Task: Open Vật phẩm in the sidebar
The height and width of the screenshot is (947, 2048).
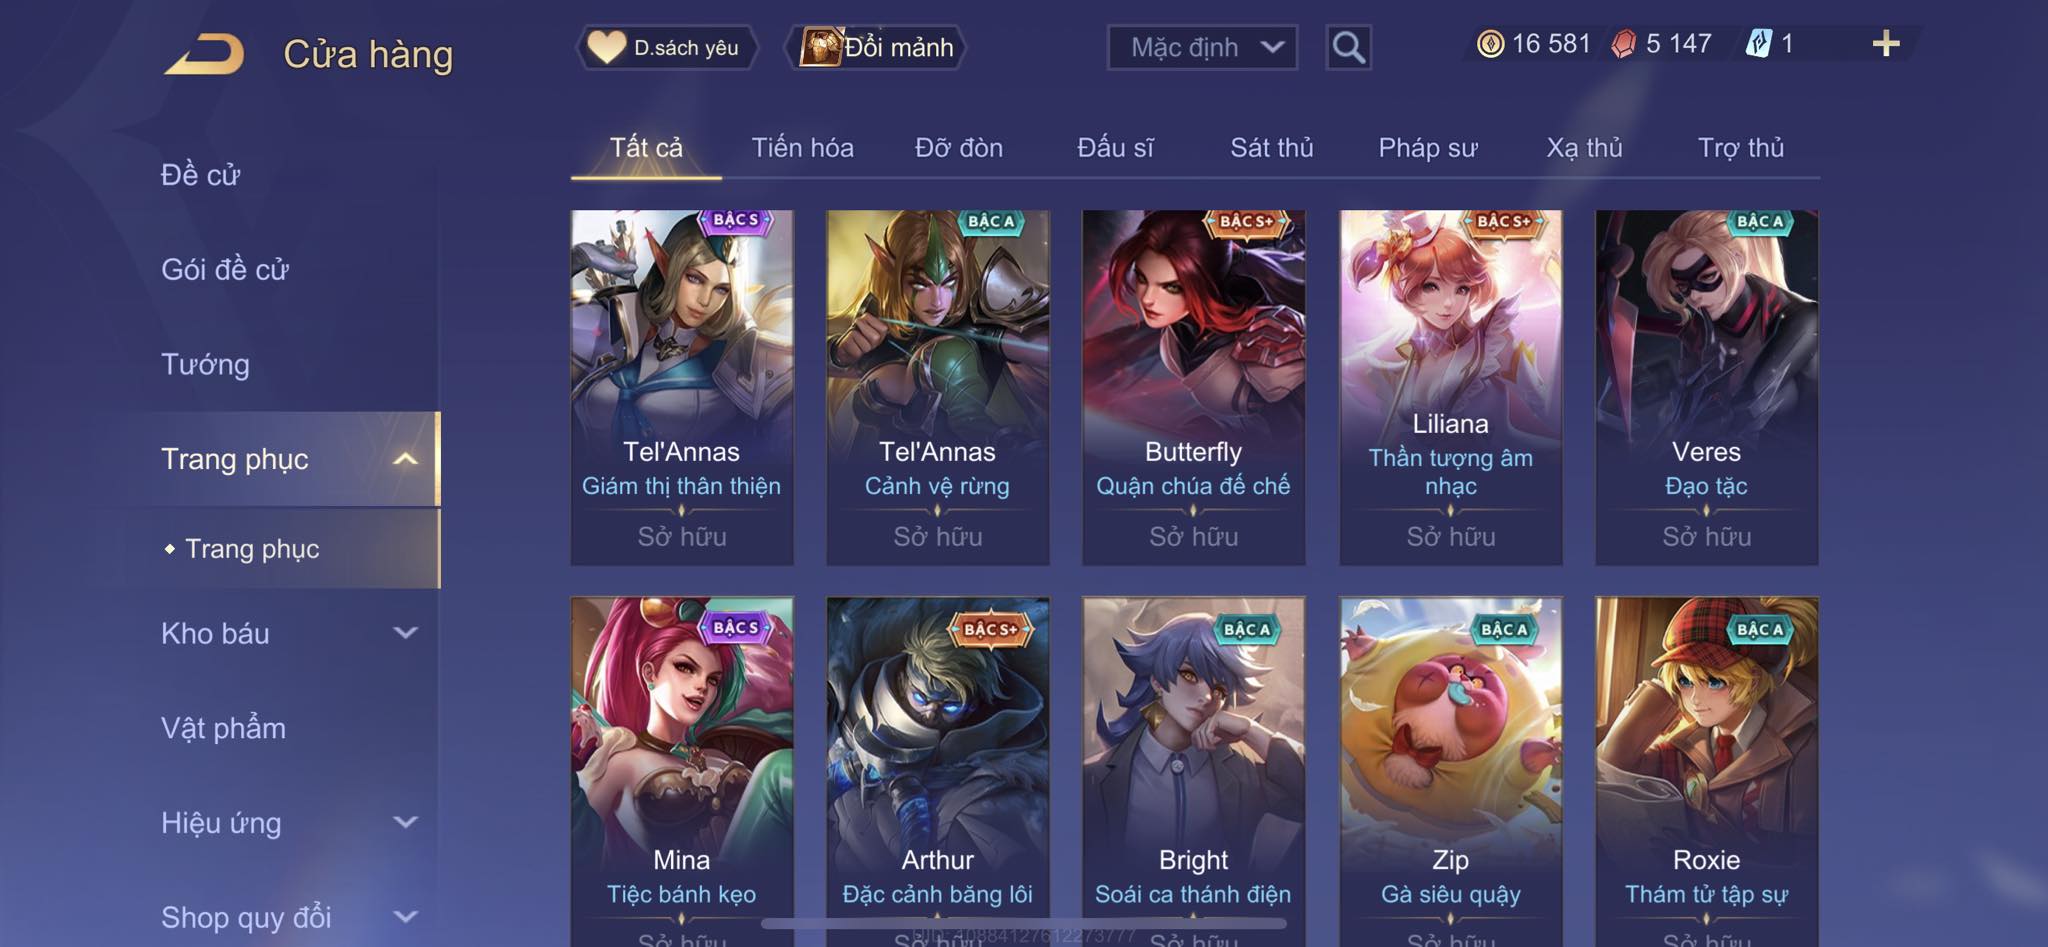Action: [223, 728]
